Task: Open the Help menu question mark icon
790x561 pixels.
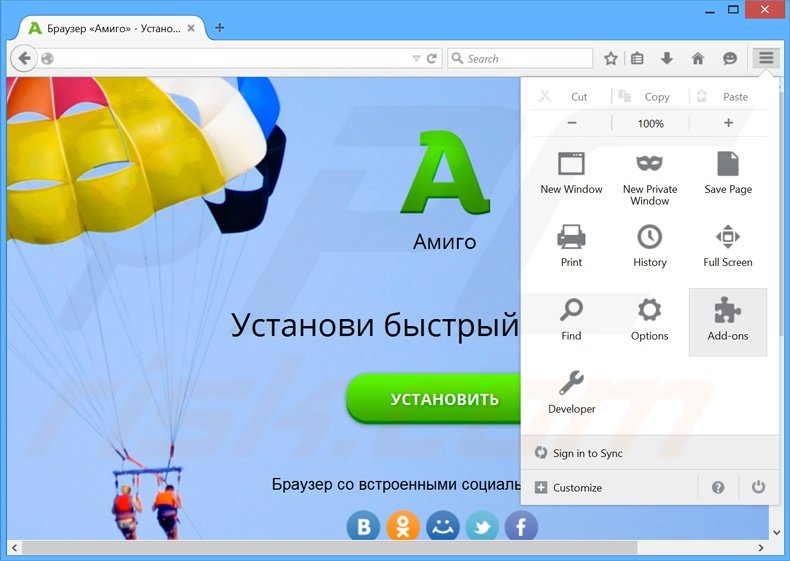Action: coord(718,487)
